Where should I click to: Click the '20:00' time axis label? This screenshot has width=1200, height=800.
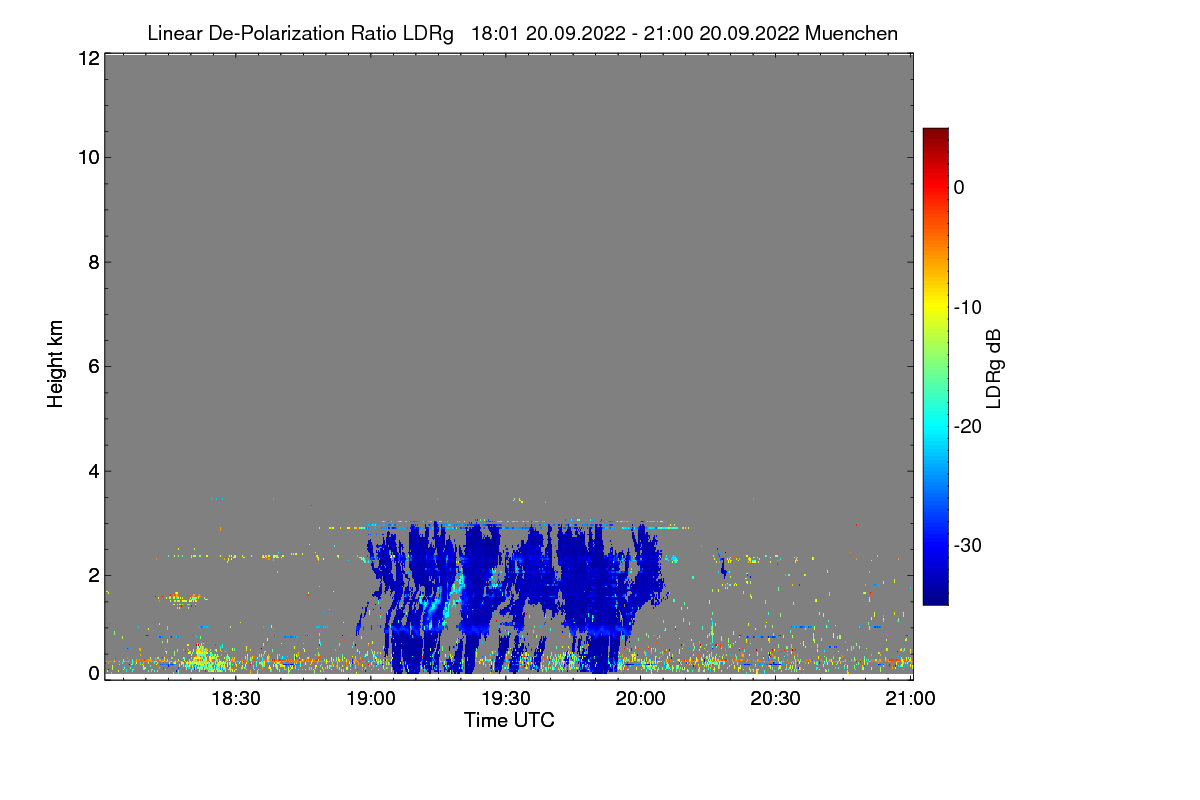(x=641, y=698)
